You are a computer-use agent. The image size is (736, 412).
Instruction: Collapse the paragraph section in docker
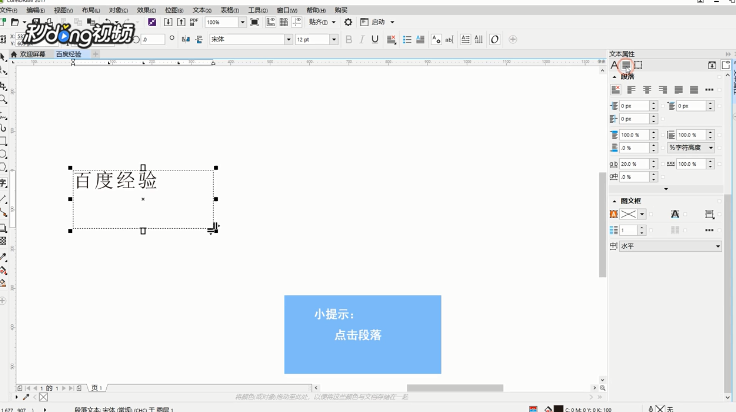(614, 77)
